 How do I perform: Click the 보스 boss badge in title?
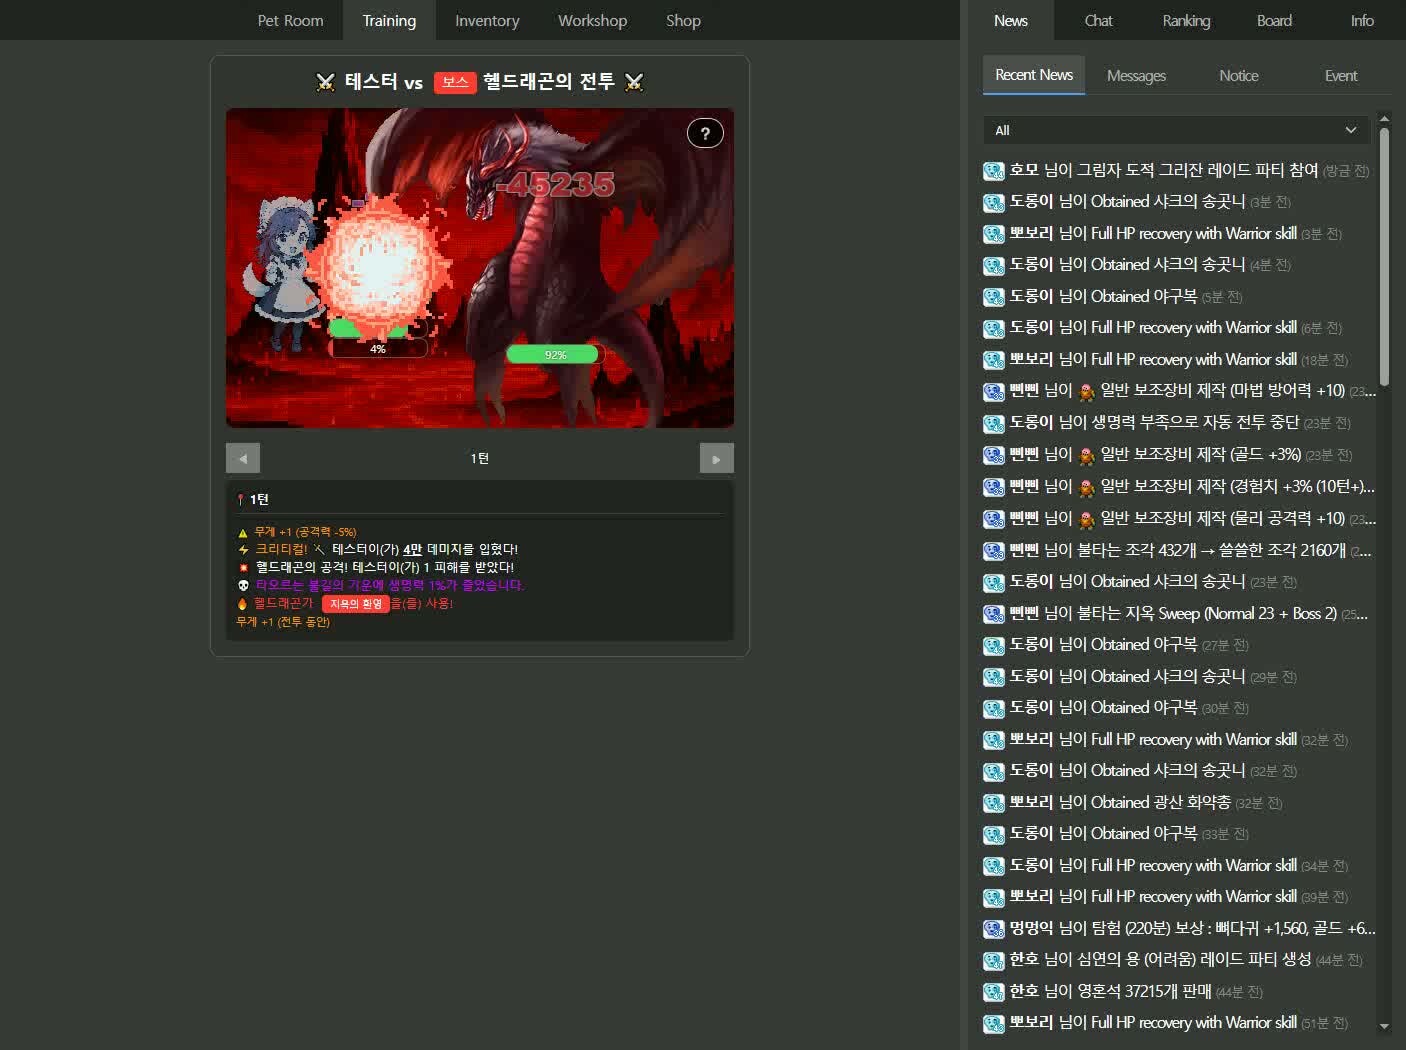[455, 82]
